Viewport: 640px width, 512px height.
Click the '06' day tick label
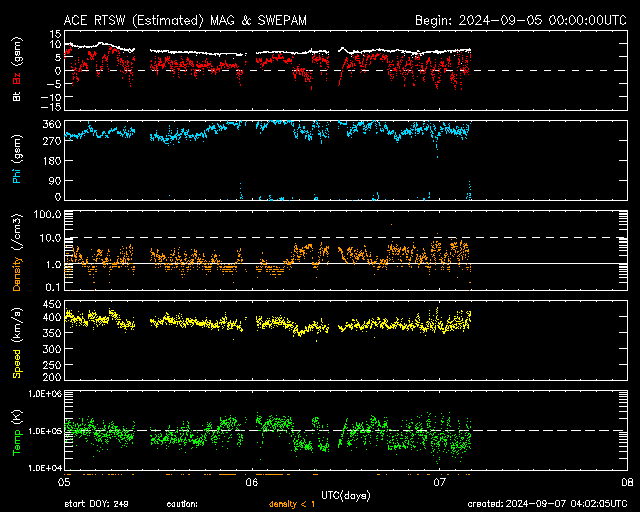[x=252, y=482]
